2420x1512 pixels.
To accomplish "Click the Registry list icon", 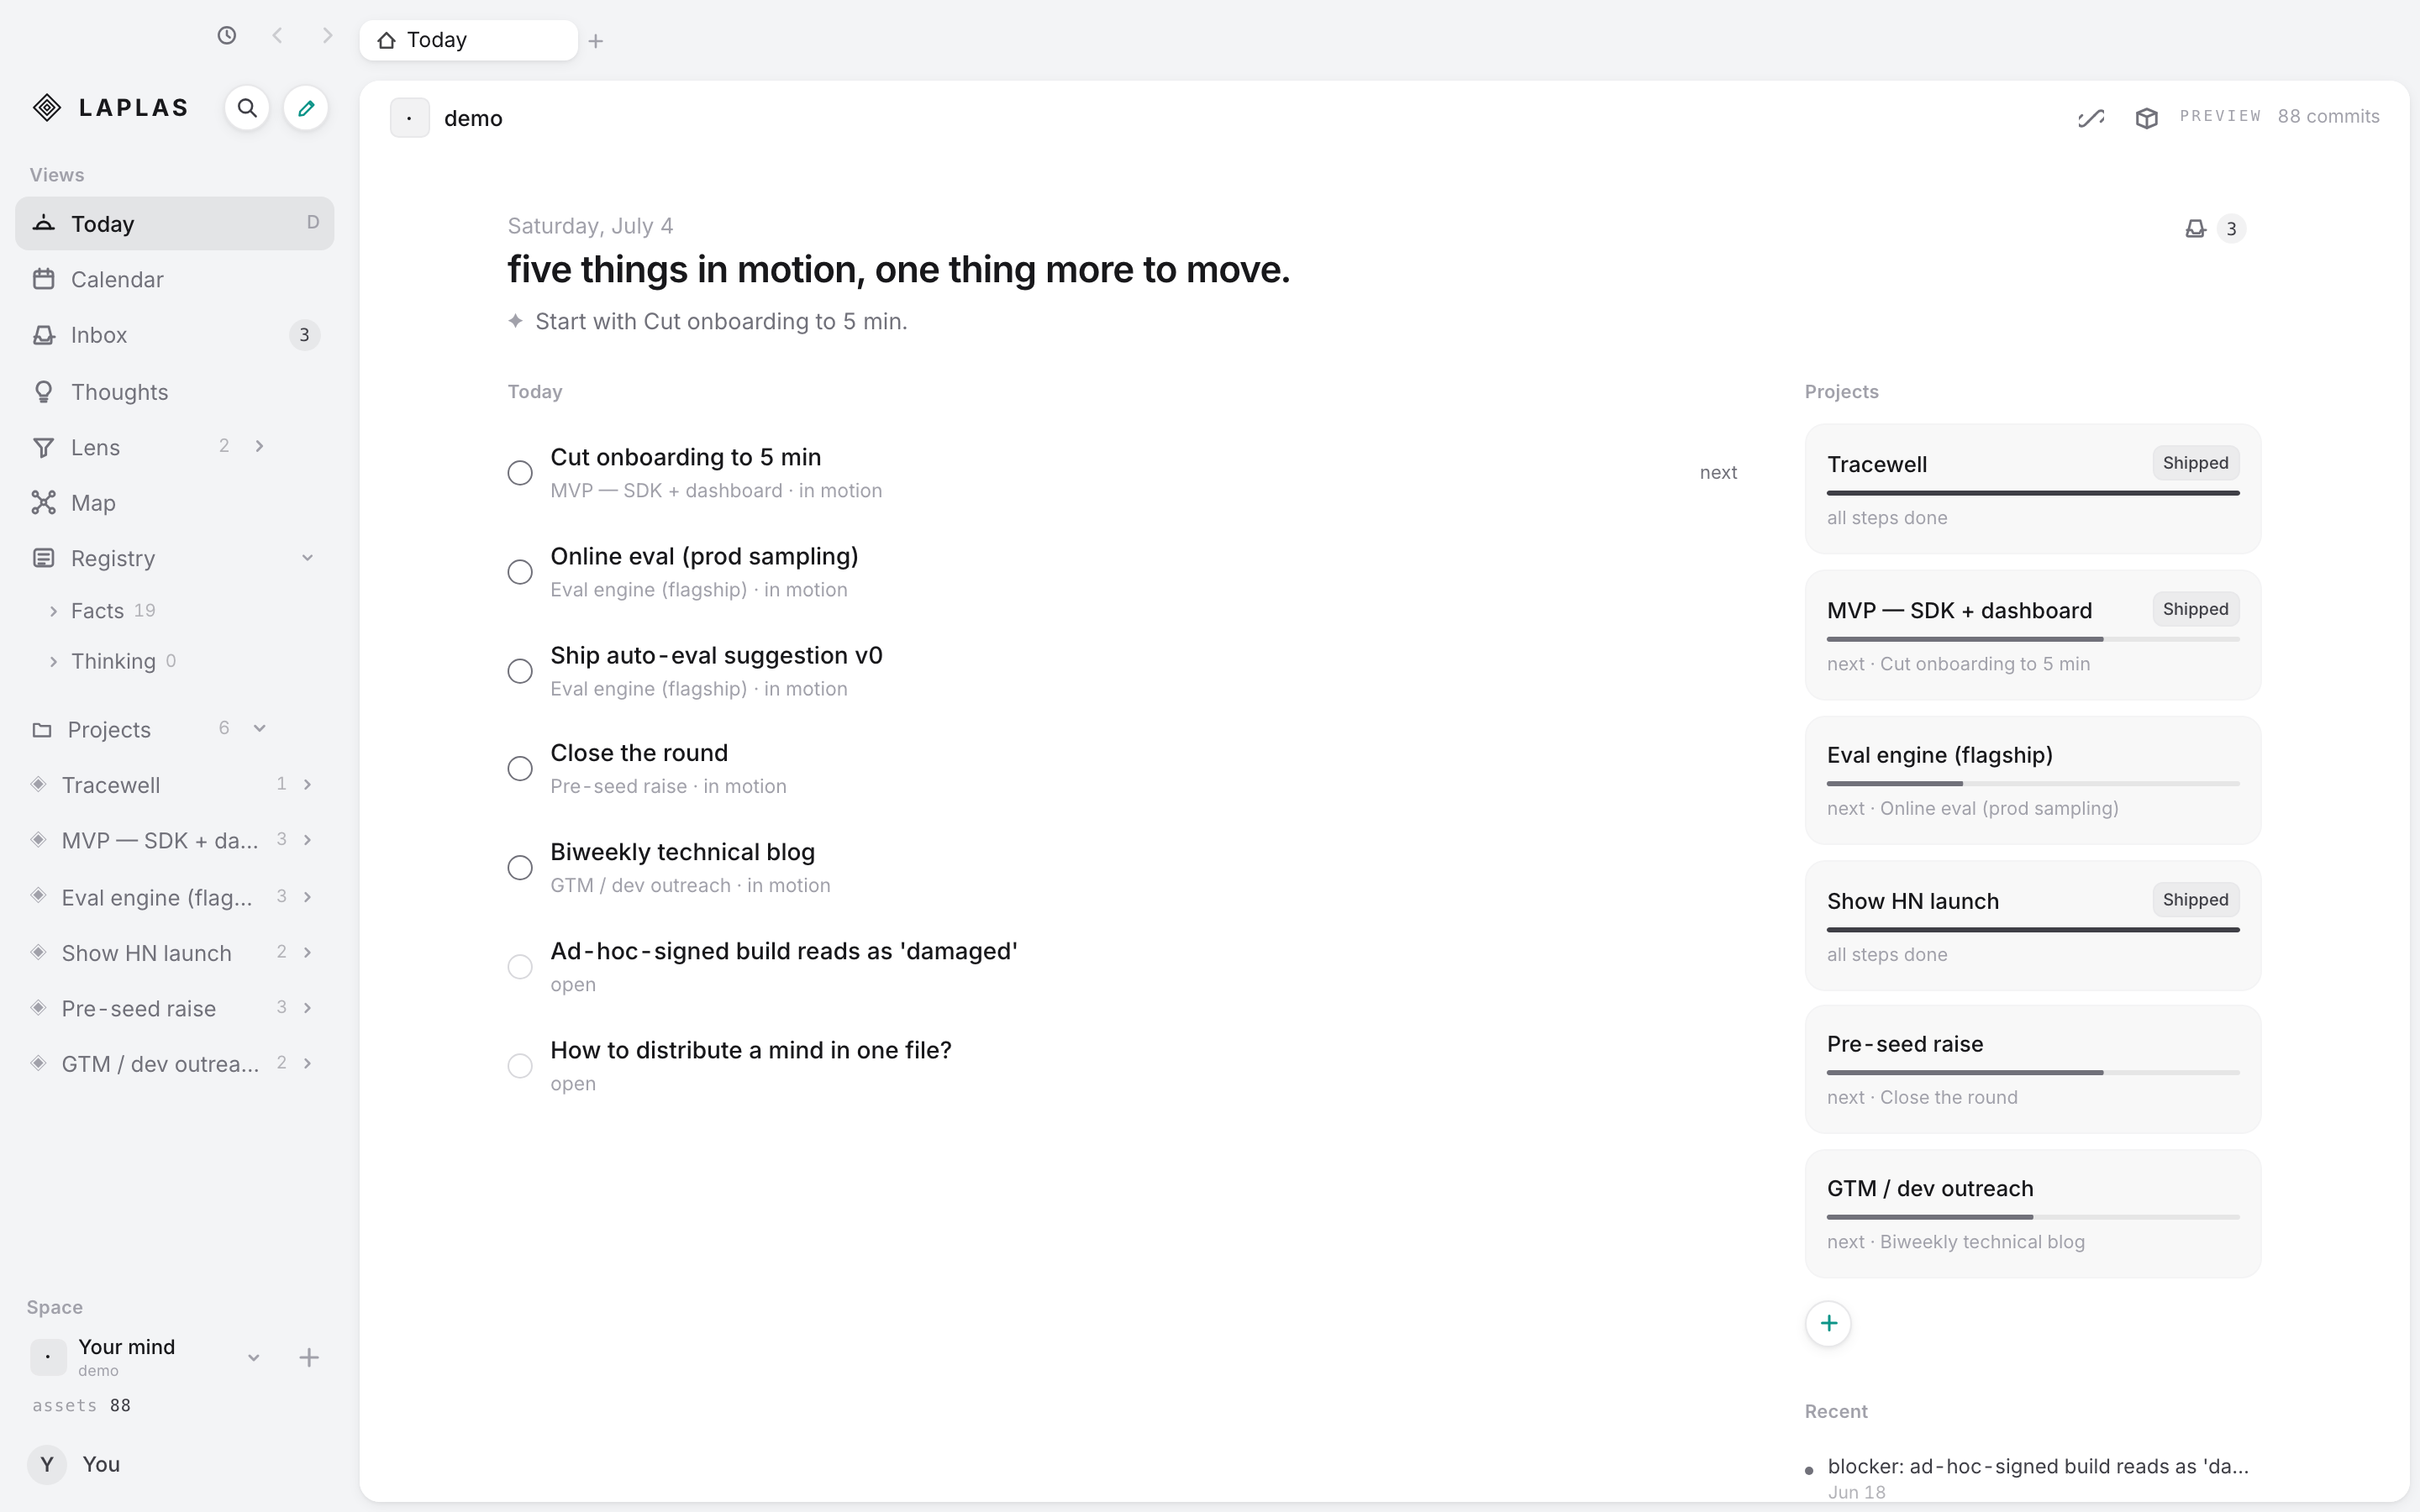I will 43,558.
